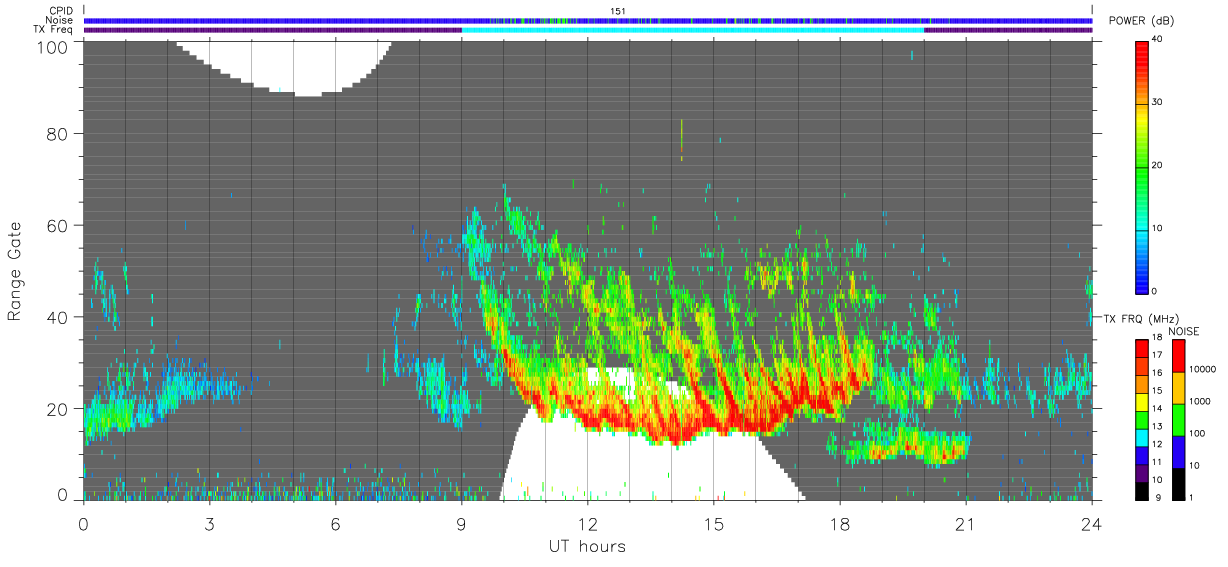Click the "TX Freq" row label at top left

pos(54,30)
